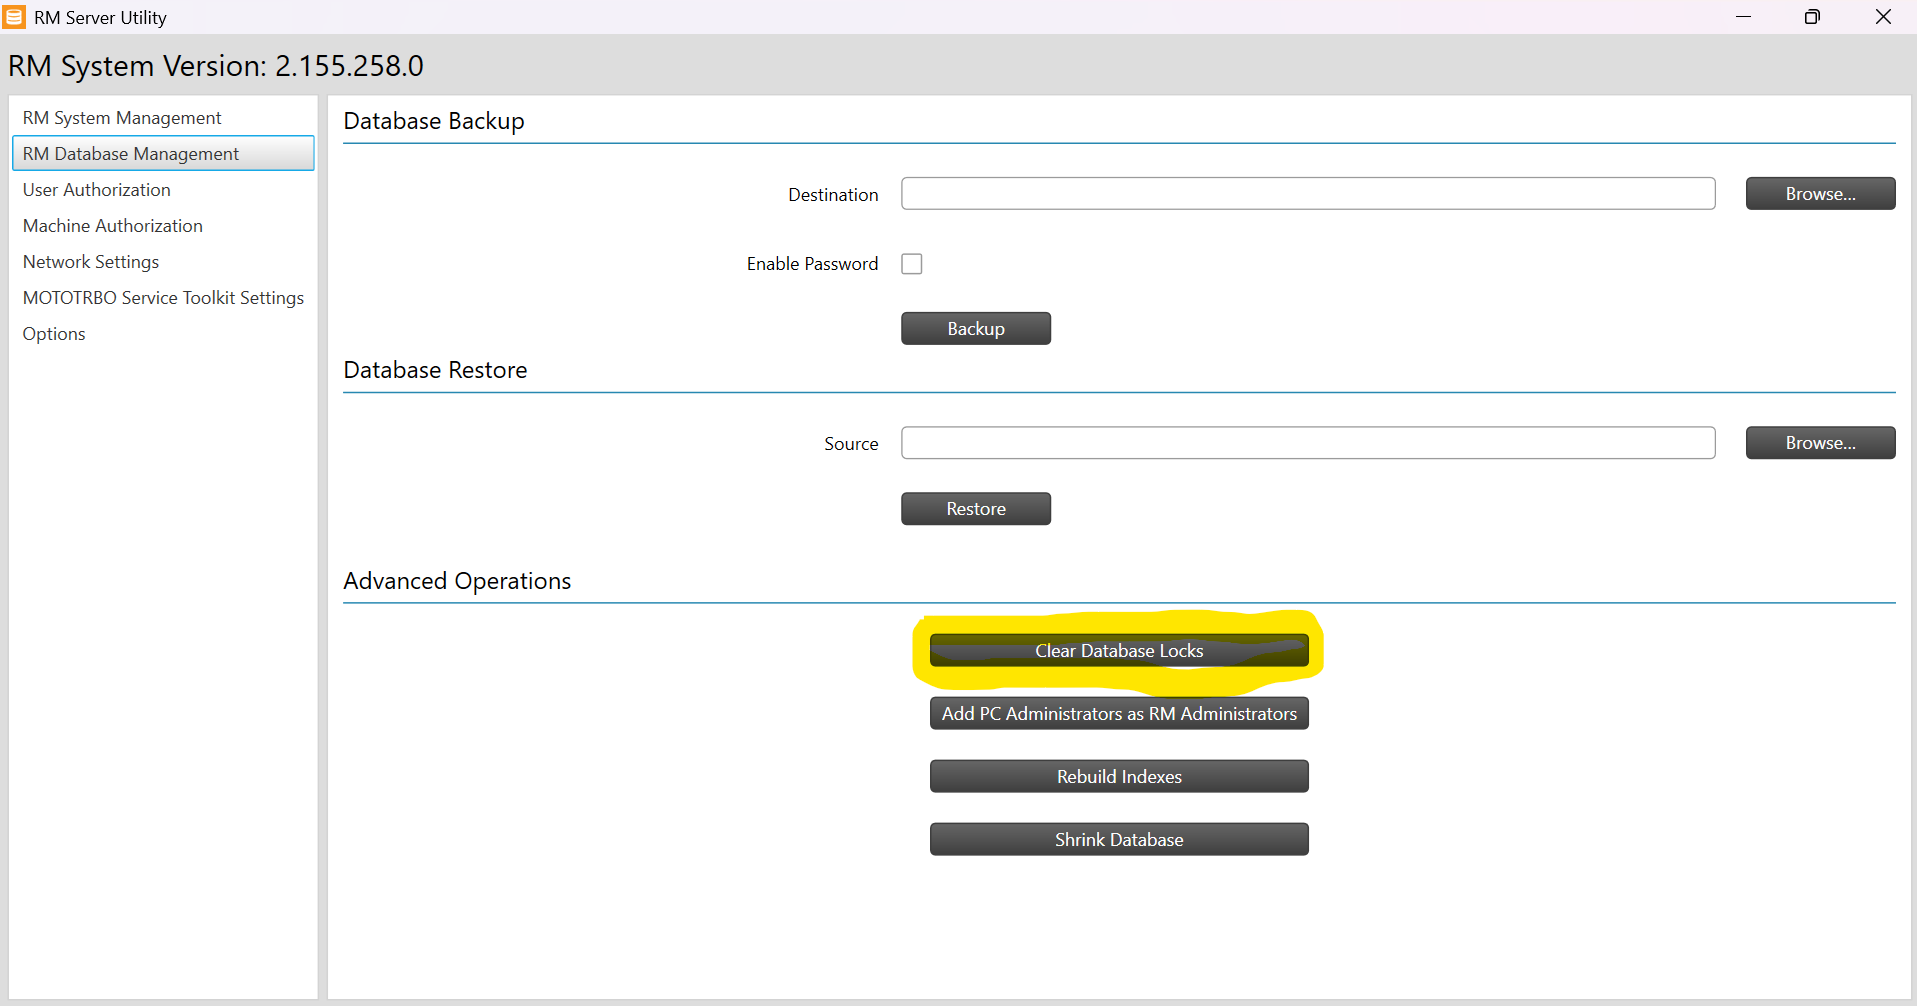This screenshot has width=1917, height=1006.
Task: Click the Source path field
Action: 1308,443
